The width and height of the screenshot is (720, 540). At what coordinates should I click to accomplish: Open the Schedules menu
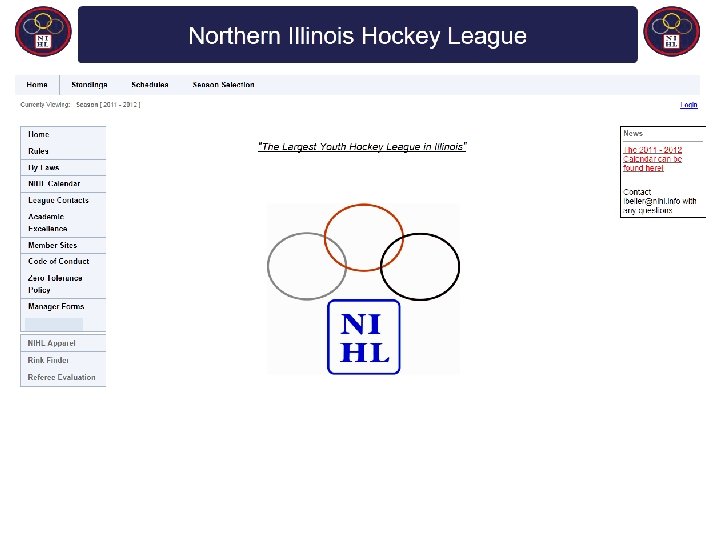point(150,84)
